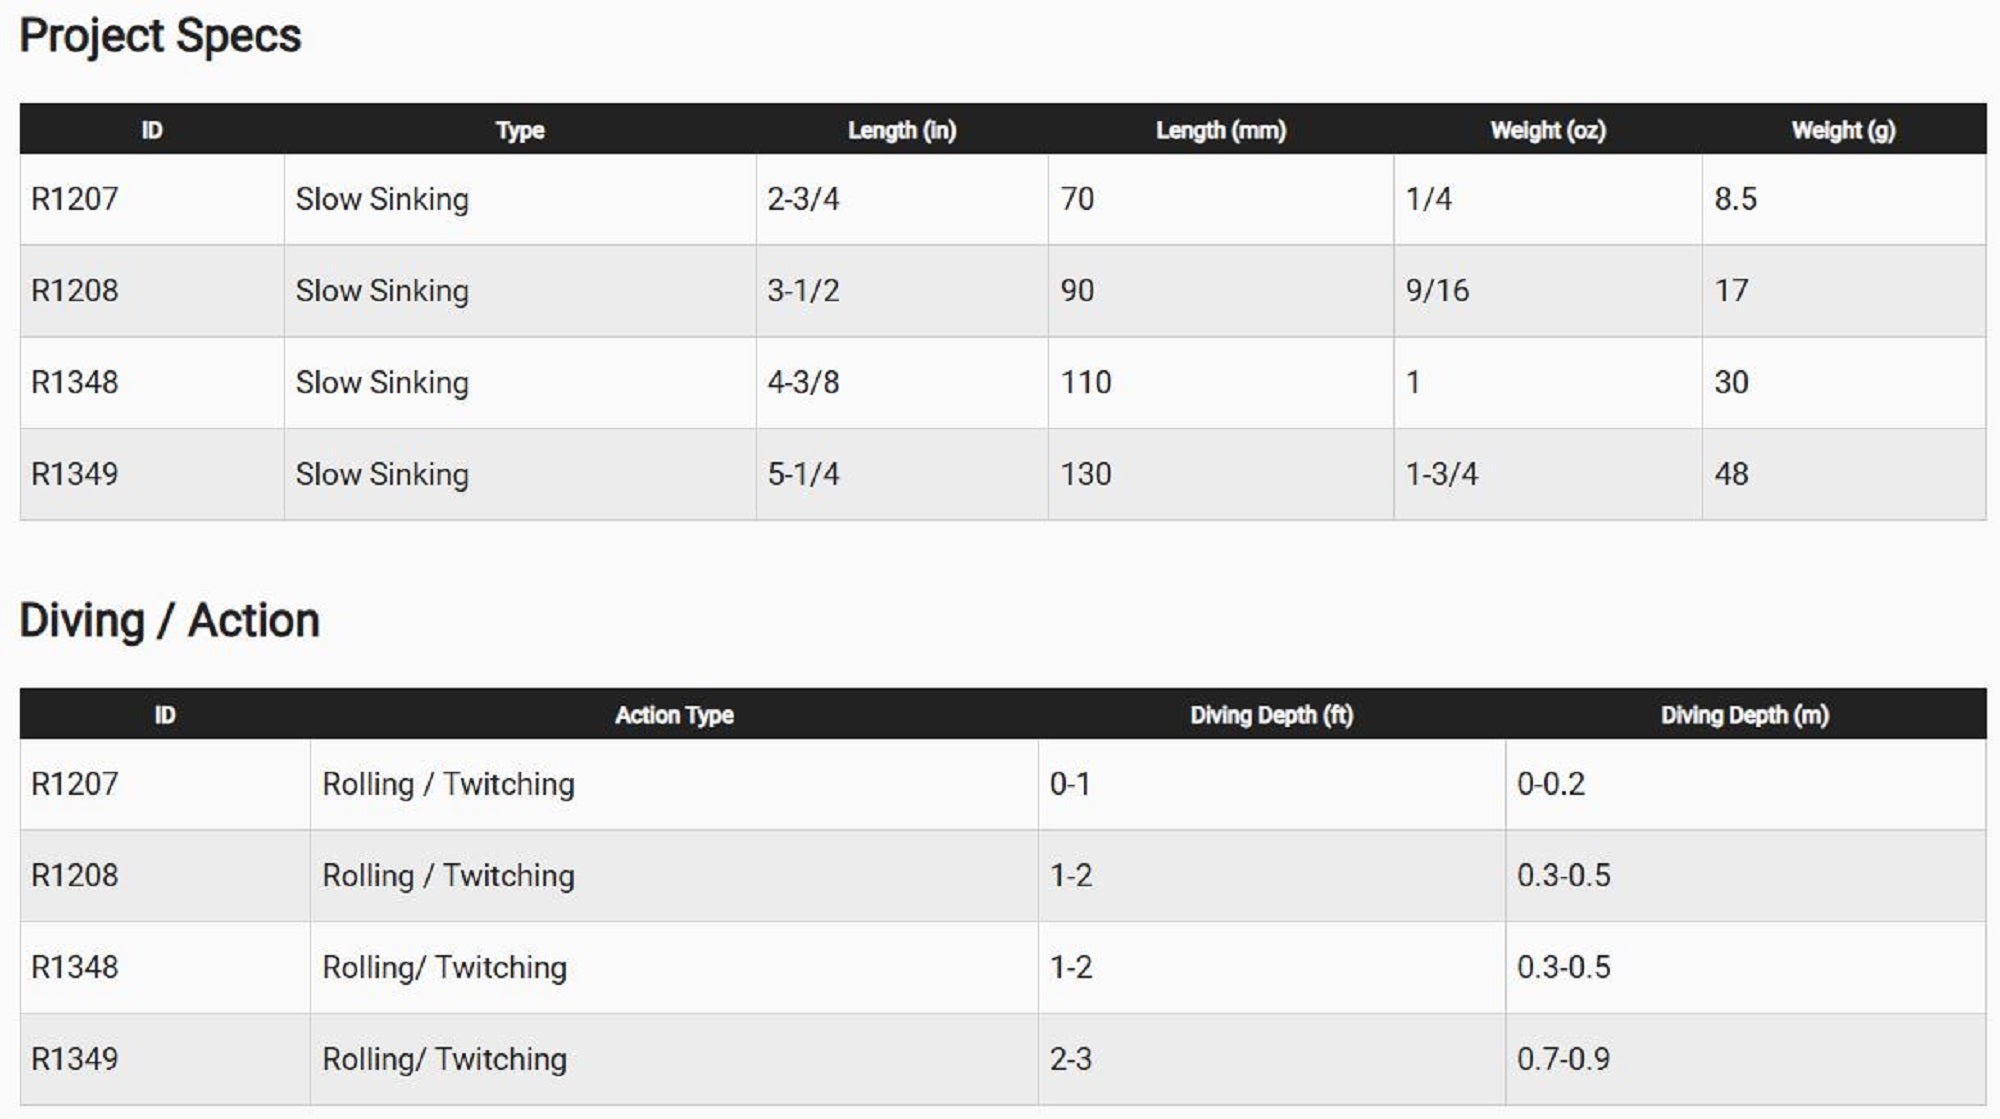Click the 48 gram weight cell
The image size is (2000, 1119).
pos(1731,474)
